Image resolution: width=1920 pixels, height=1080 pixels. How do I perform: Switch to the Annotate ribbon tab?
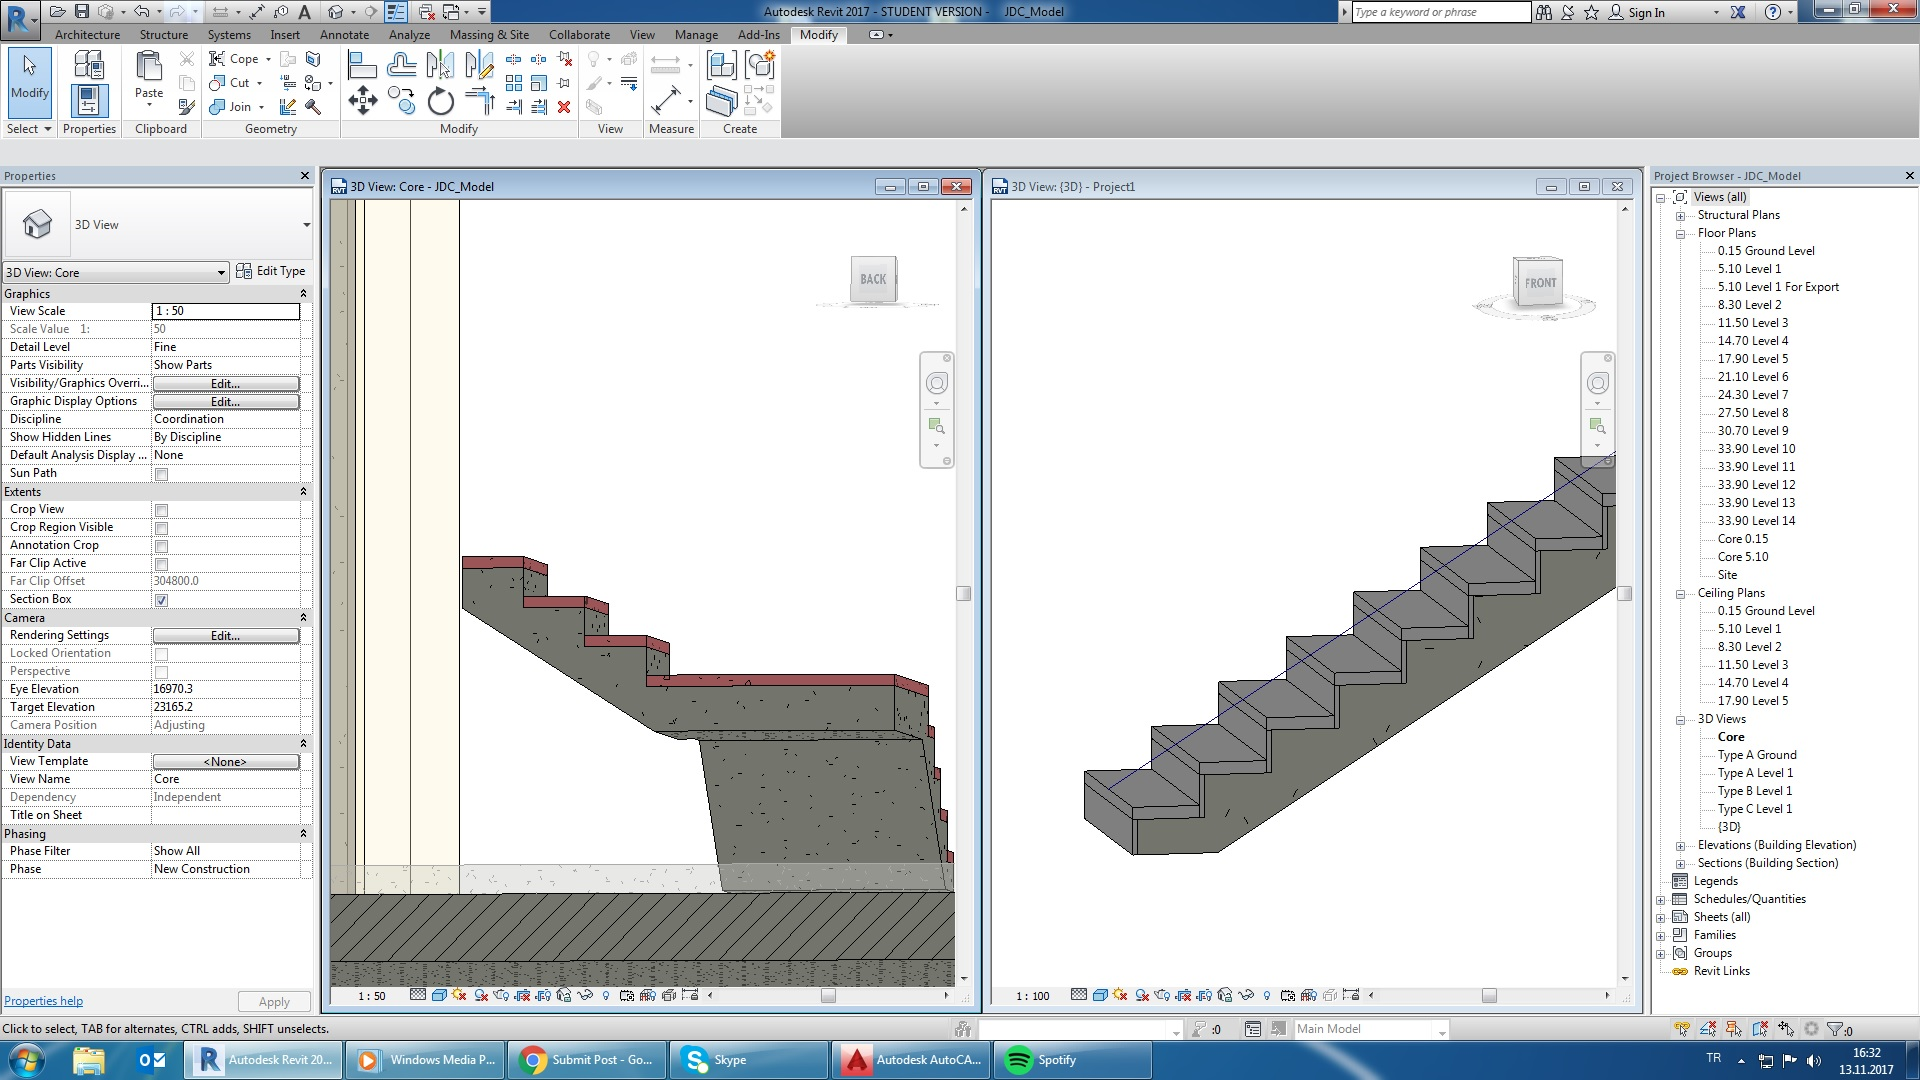tap(344, 34)
